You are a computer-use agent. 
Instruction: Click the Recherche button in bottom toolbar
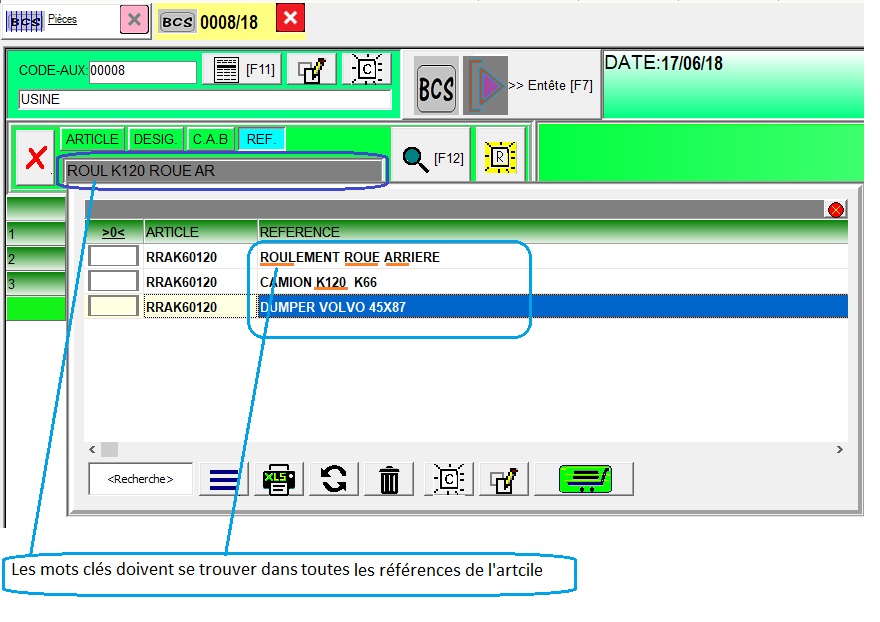point(139,479)
